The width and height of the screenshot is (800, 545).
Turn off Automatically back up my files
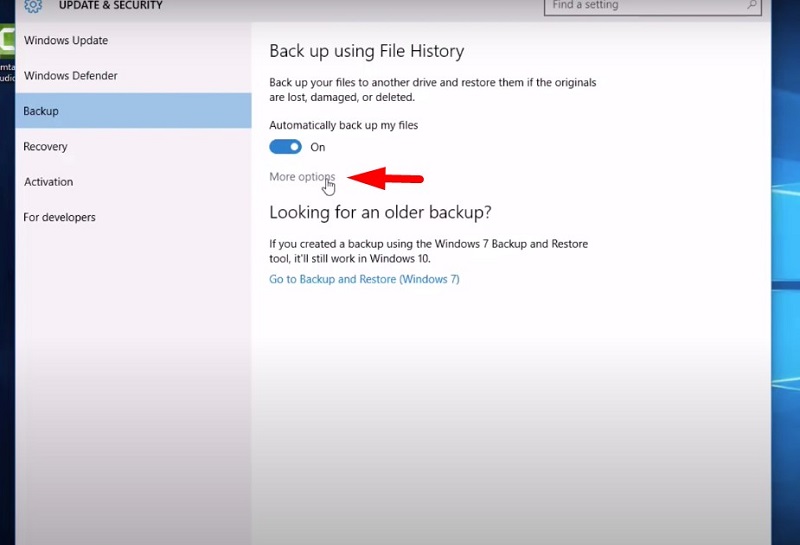coord(285,147)
